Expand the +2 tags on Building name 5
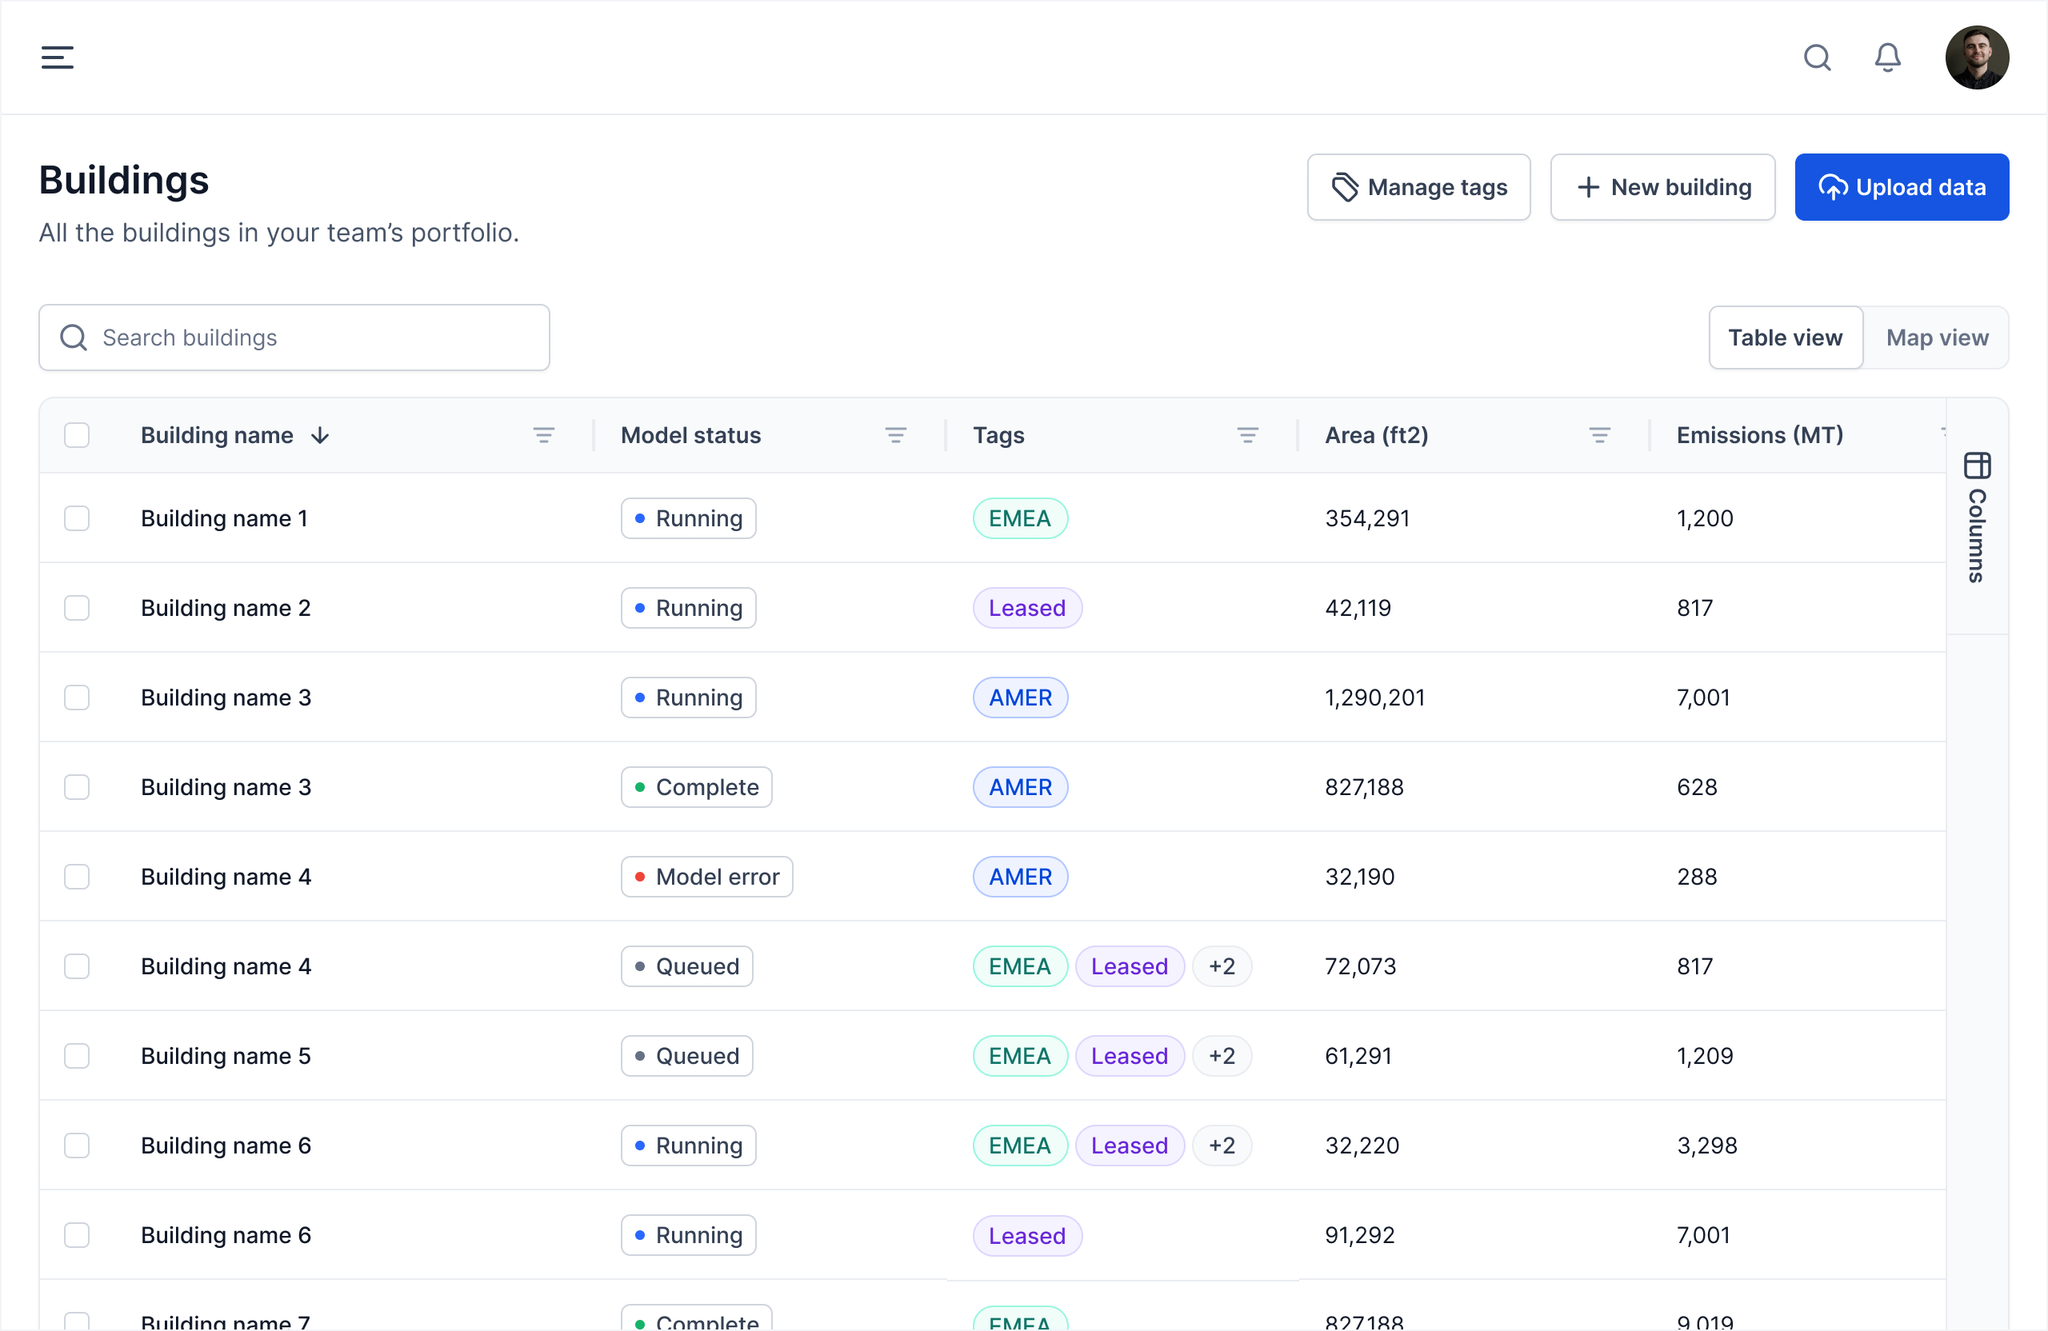The width and height of the screenshot is (2048, 1331). 1221,1056
